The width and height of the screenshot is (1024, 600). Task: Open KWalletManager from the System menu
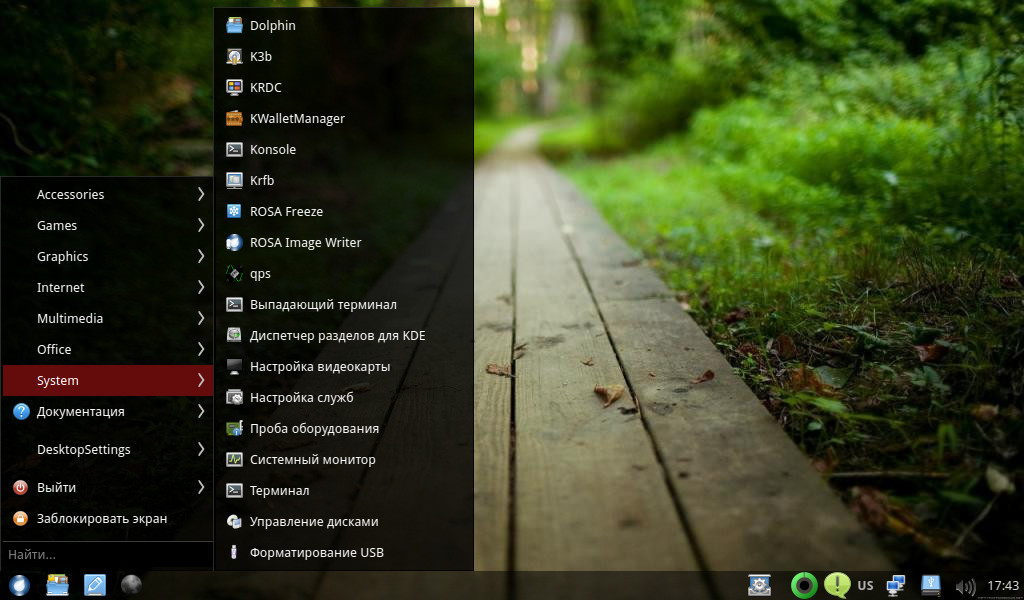point(296,119)
